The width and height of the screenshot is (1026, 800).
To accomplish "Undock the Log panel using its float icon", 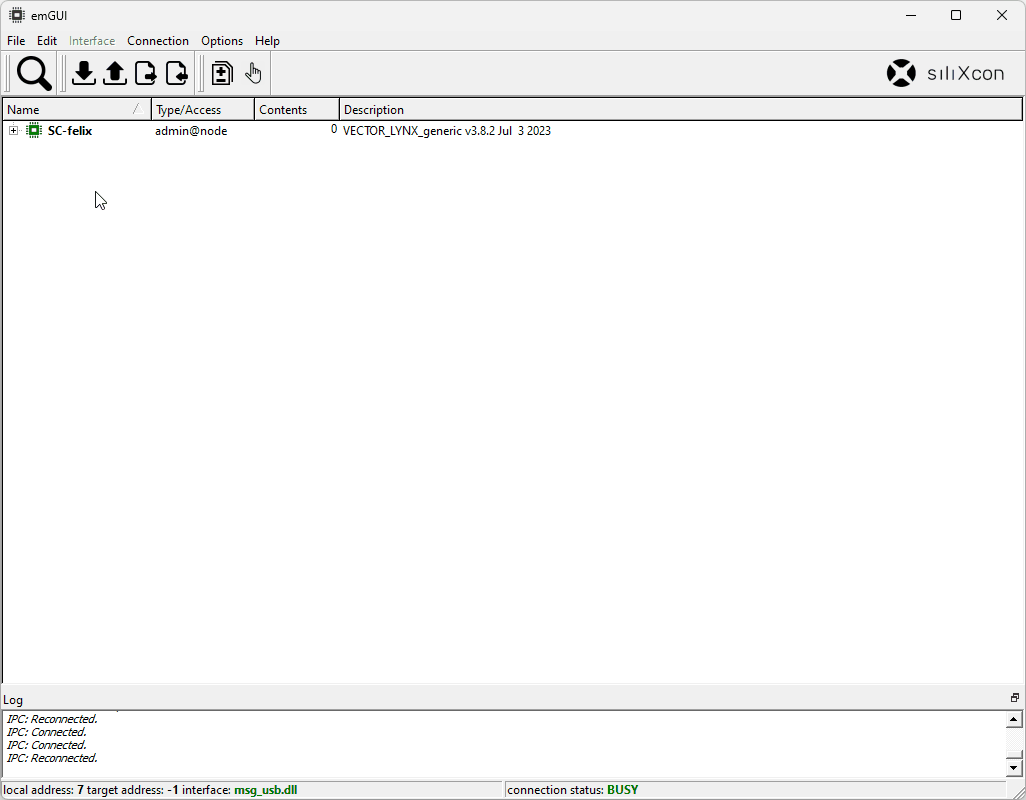I will pyautogui.click(x=1015, y=698).
